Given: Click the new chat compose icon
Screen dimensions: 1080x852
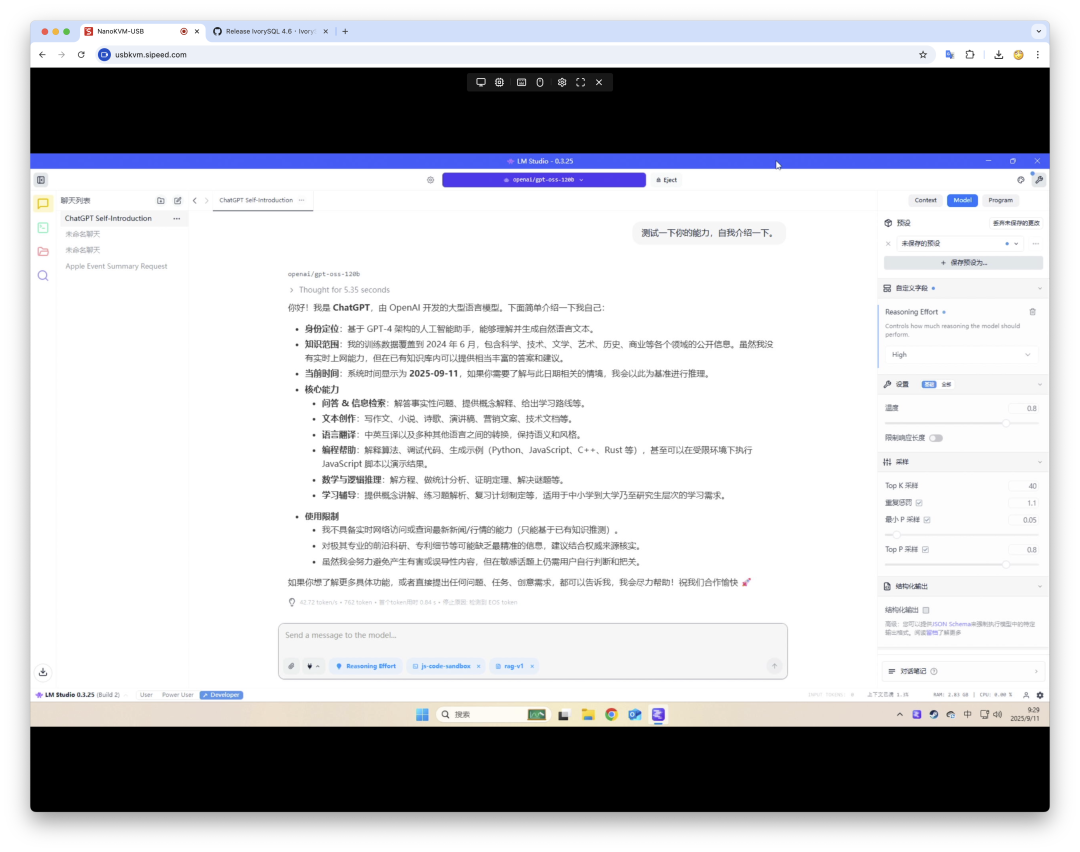Looking at the screenshot, I should pos(178,200).
